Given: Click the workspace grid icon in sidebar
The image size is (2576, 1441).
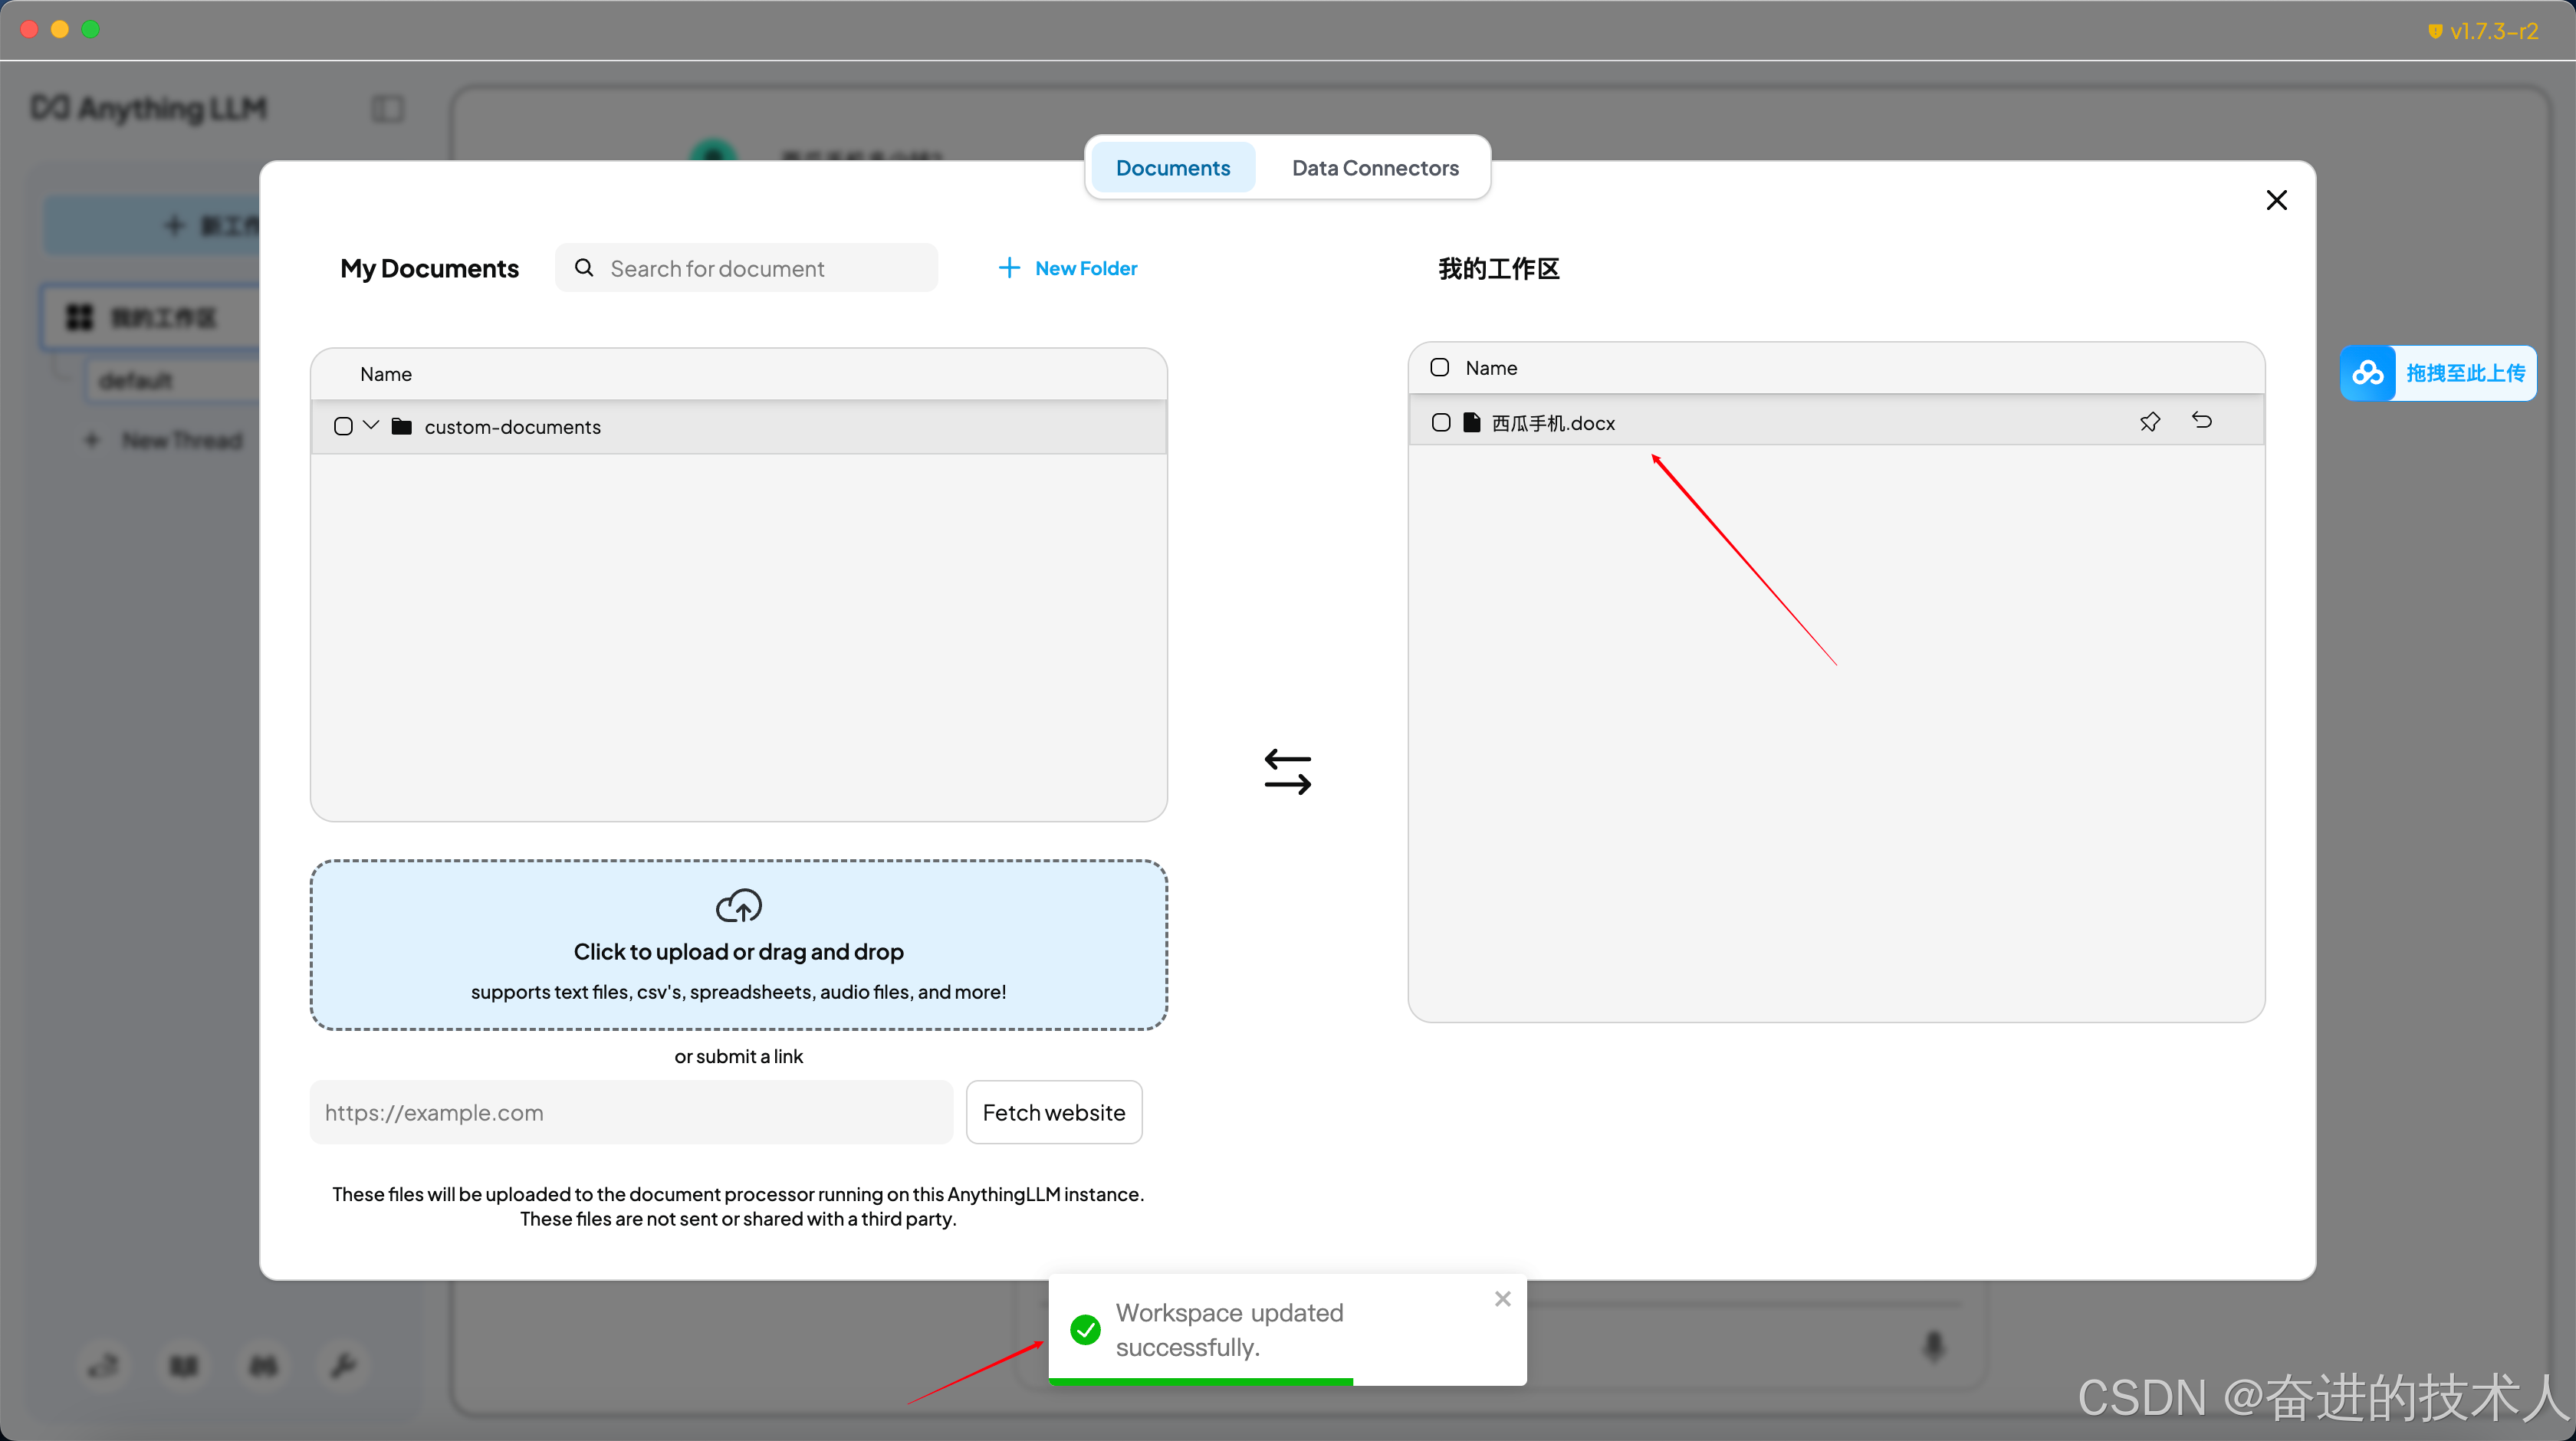Looking at the screenshot, I should pyautogui.click(x=79, y=318).
